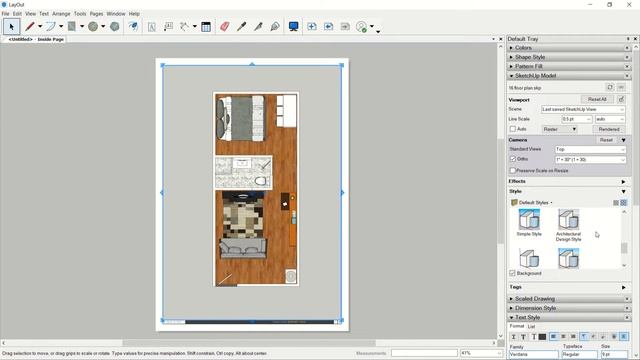The image size is (640, 360).
Task: Toggle right text alignment
Action: pyautogui.click(x=573, y=336)
